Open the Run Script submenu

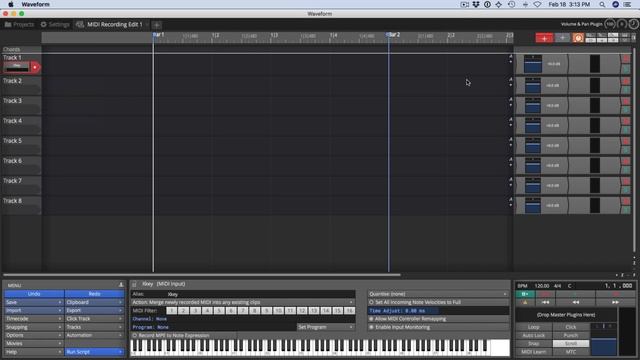pos(94,352)
